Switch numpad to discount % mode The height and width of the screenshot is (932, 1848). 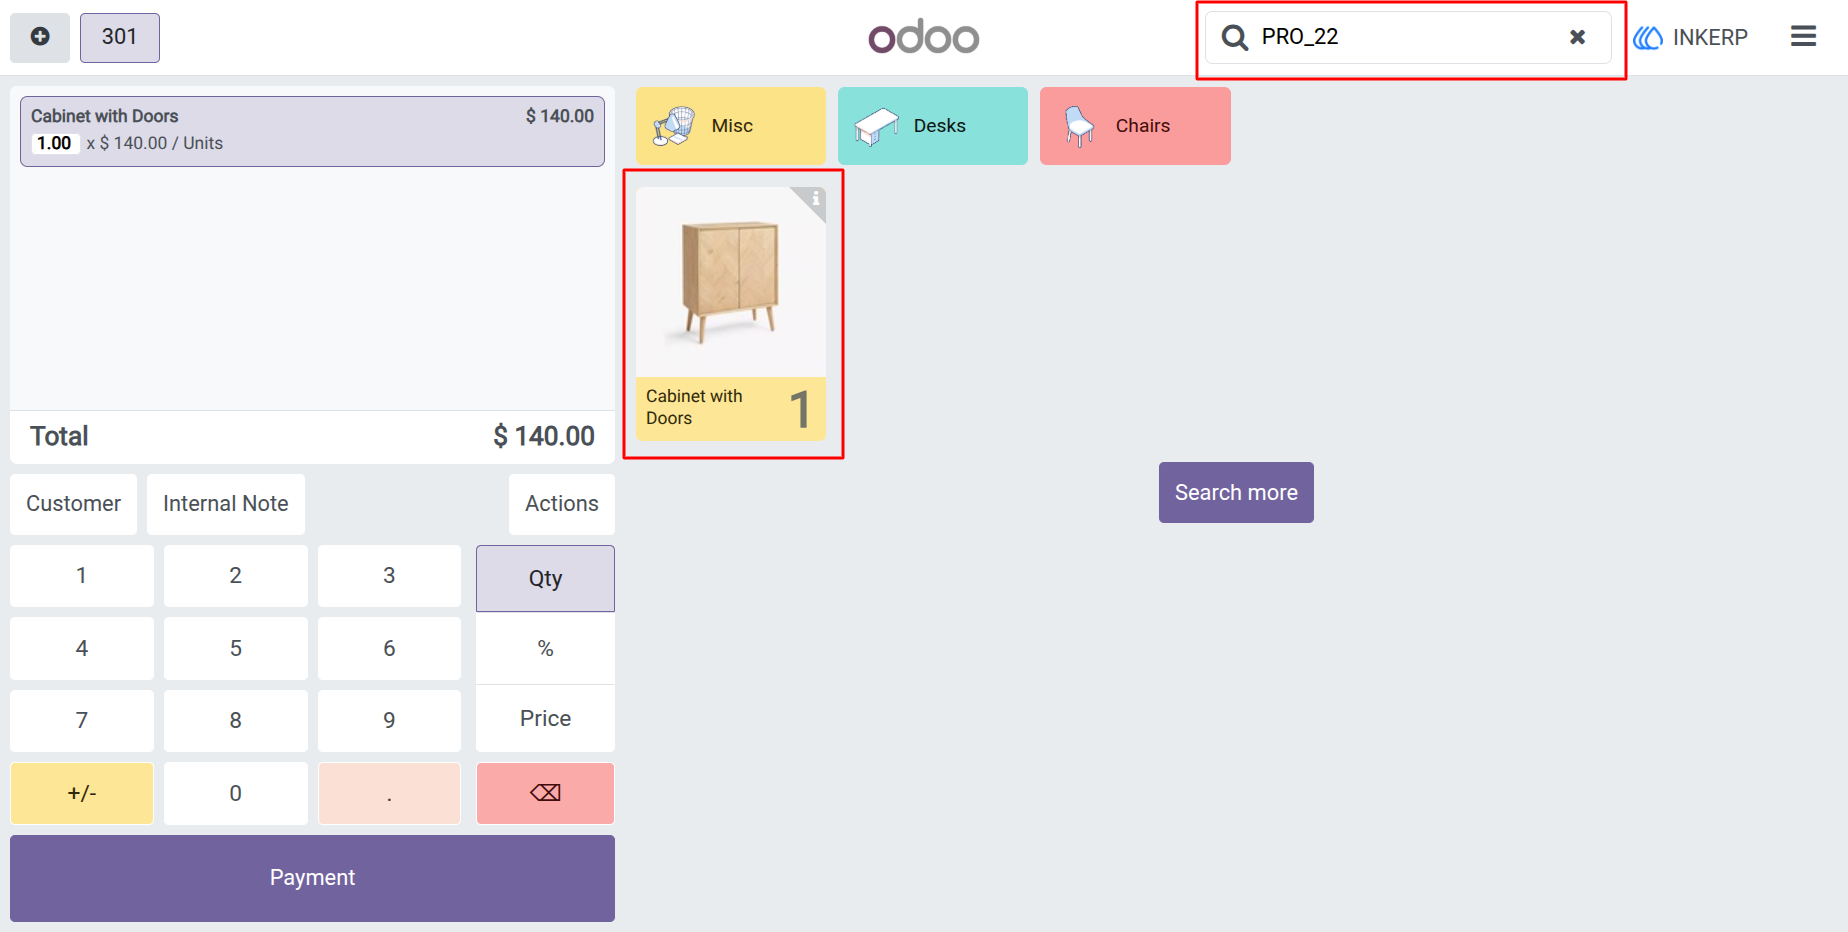(x=545, y=648)
